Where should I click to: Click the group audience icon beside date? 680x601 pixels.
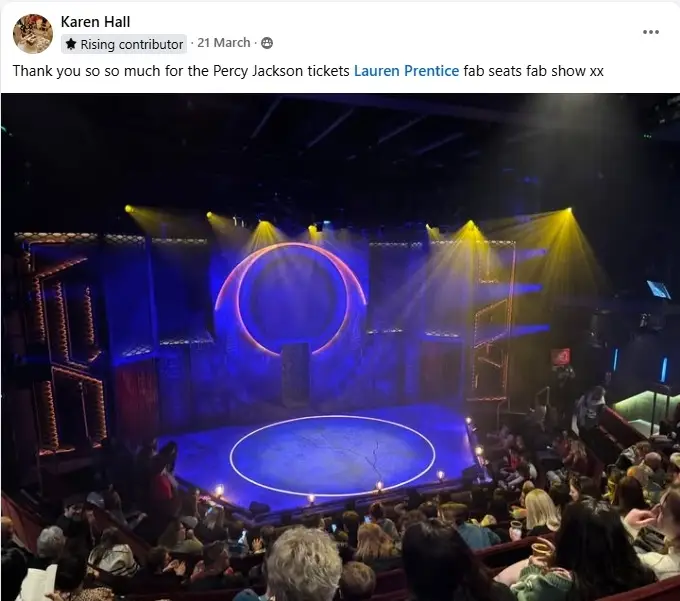[267, 43]
